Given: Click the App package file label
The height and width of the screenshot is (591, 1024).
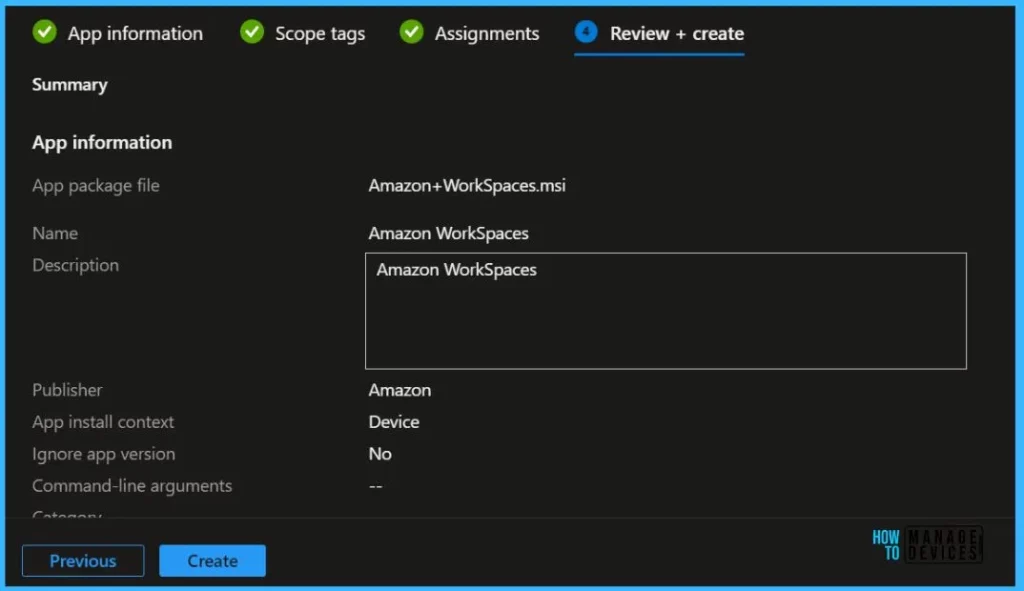Looking at the screenshot, I should (x=96, y=185).
